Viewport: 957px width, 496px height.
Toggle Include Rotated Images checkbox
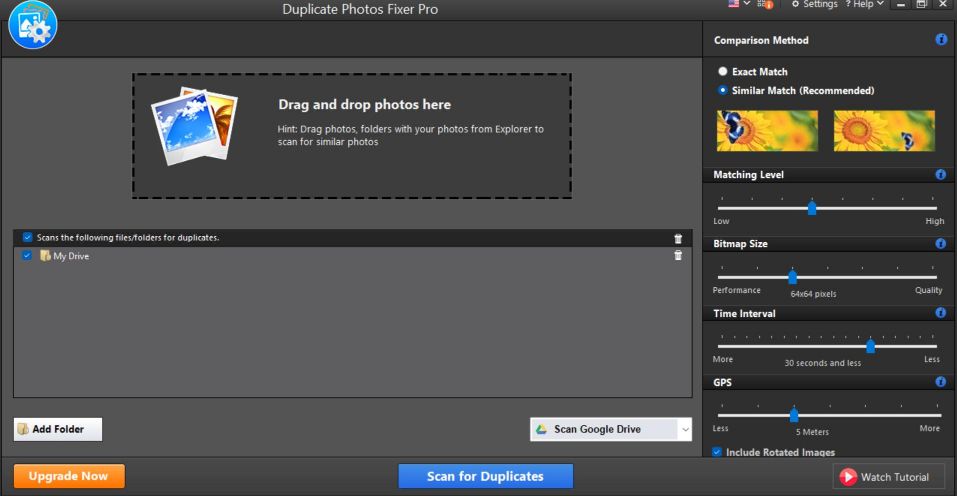click(717, 452)
